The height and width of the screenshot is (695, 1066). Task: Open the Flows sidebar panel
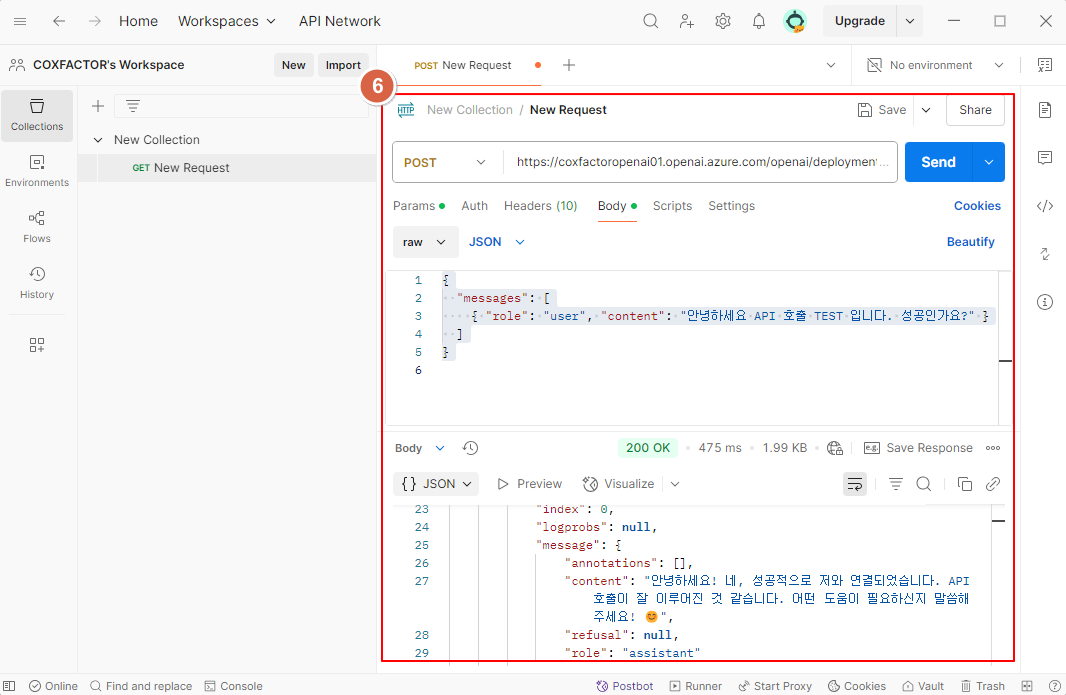click(x=37, y=227)
